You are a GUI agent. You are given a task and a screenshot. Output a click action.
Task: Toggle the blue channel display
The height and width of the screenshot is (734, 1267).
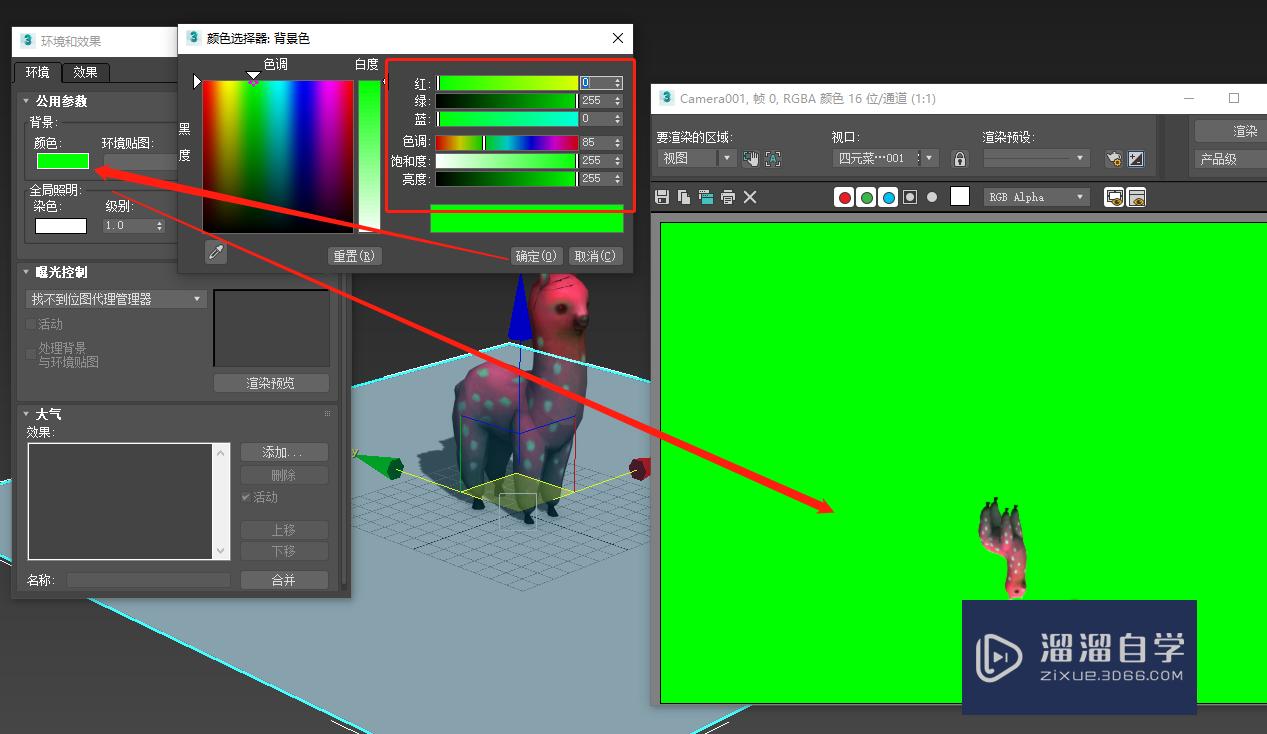(889, 197)
